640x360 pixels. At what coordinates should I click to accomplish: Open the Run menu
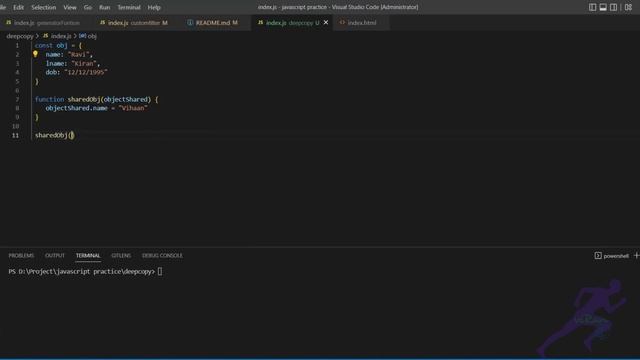point(104,7)
